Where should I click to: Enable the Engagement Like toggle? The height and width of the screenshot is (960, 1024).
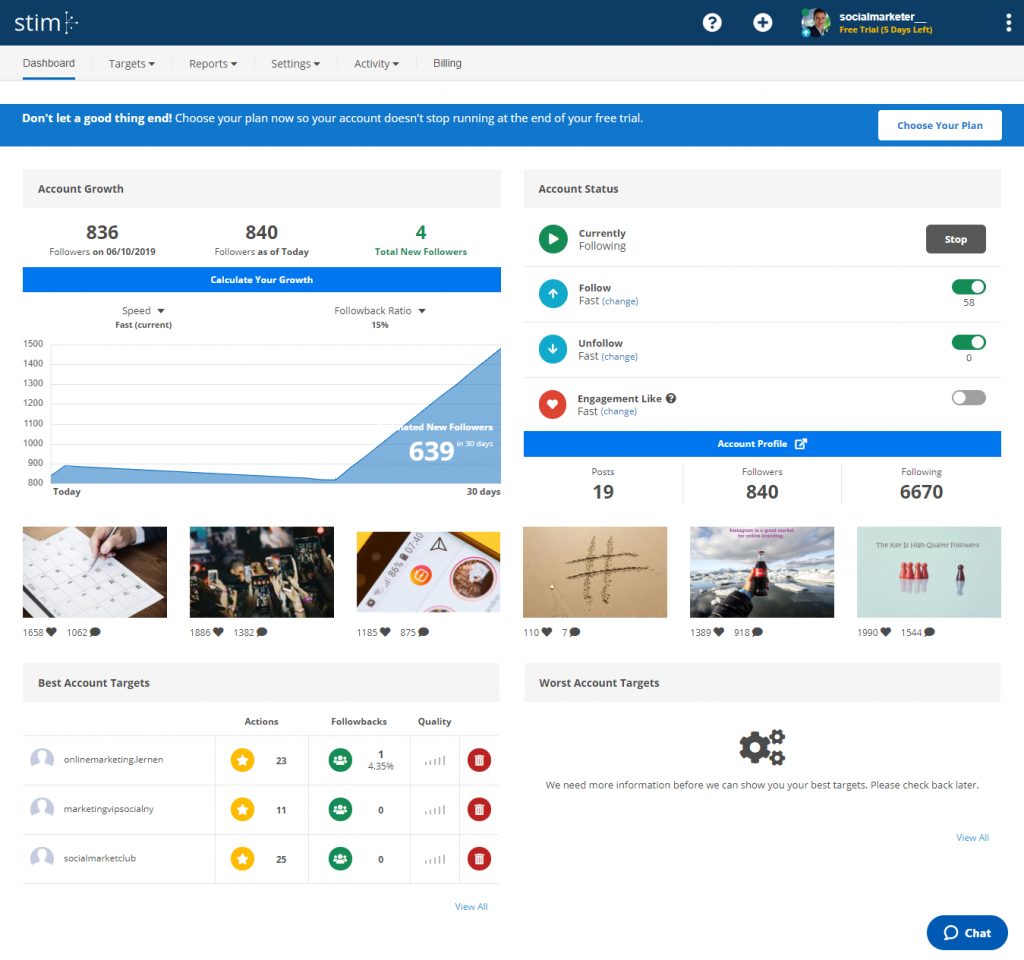(968, 397)
